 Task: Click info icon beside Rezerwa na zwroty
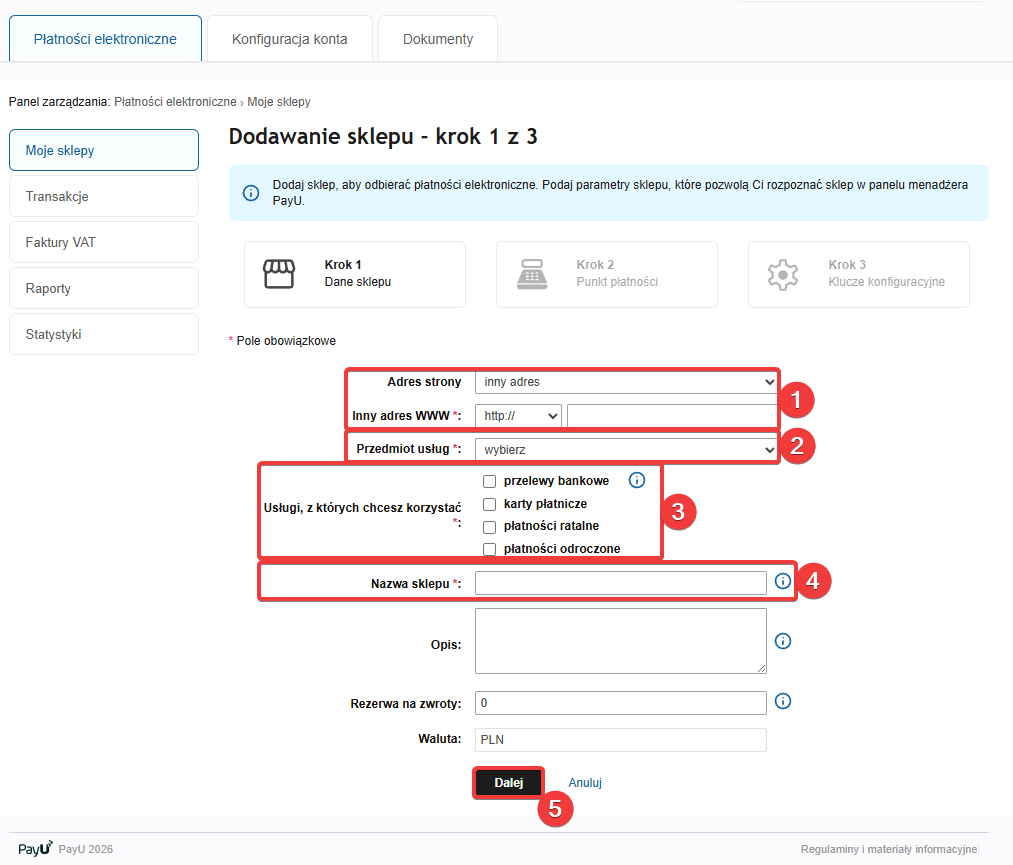pyautogui.click(x=783, y=702)
